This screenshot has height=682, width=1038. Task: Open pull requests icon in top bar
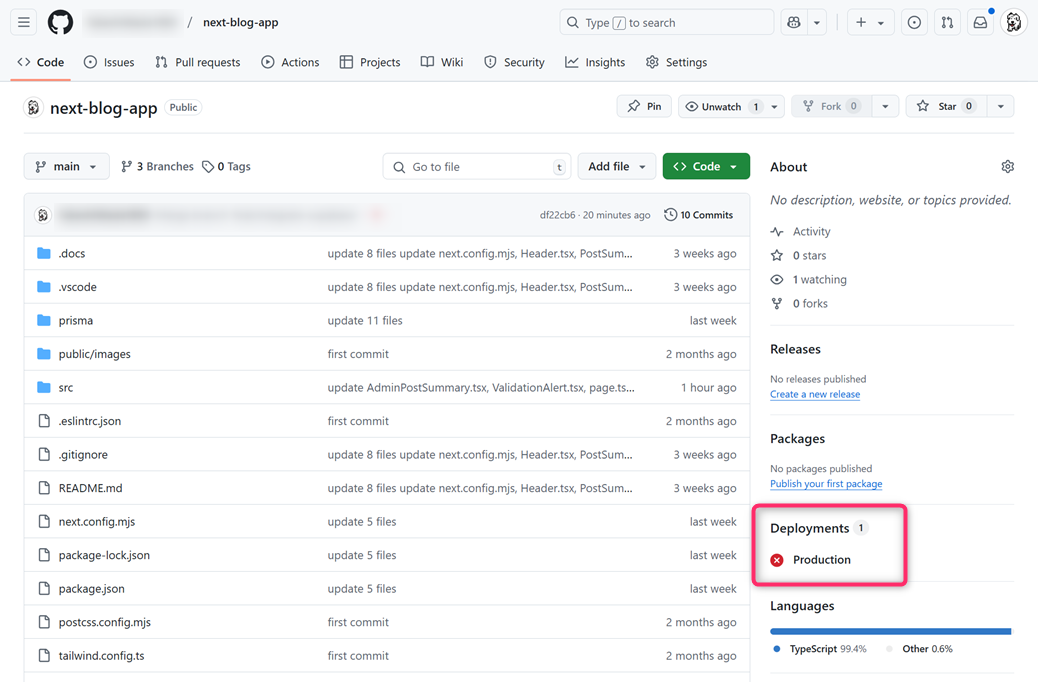point(947,22)
